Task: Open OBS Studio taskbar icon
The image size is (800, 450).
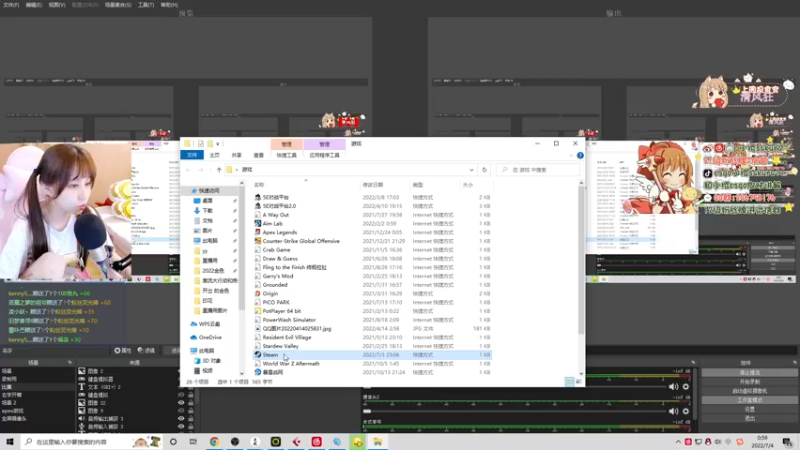Action: (235, 441)
